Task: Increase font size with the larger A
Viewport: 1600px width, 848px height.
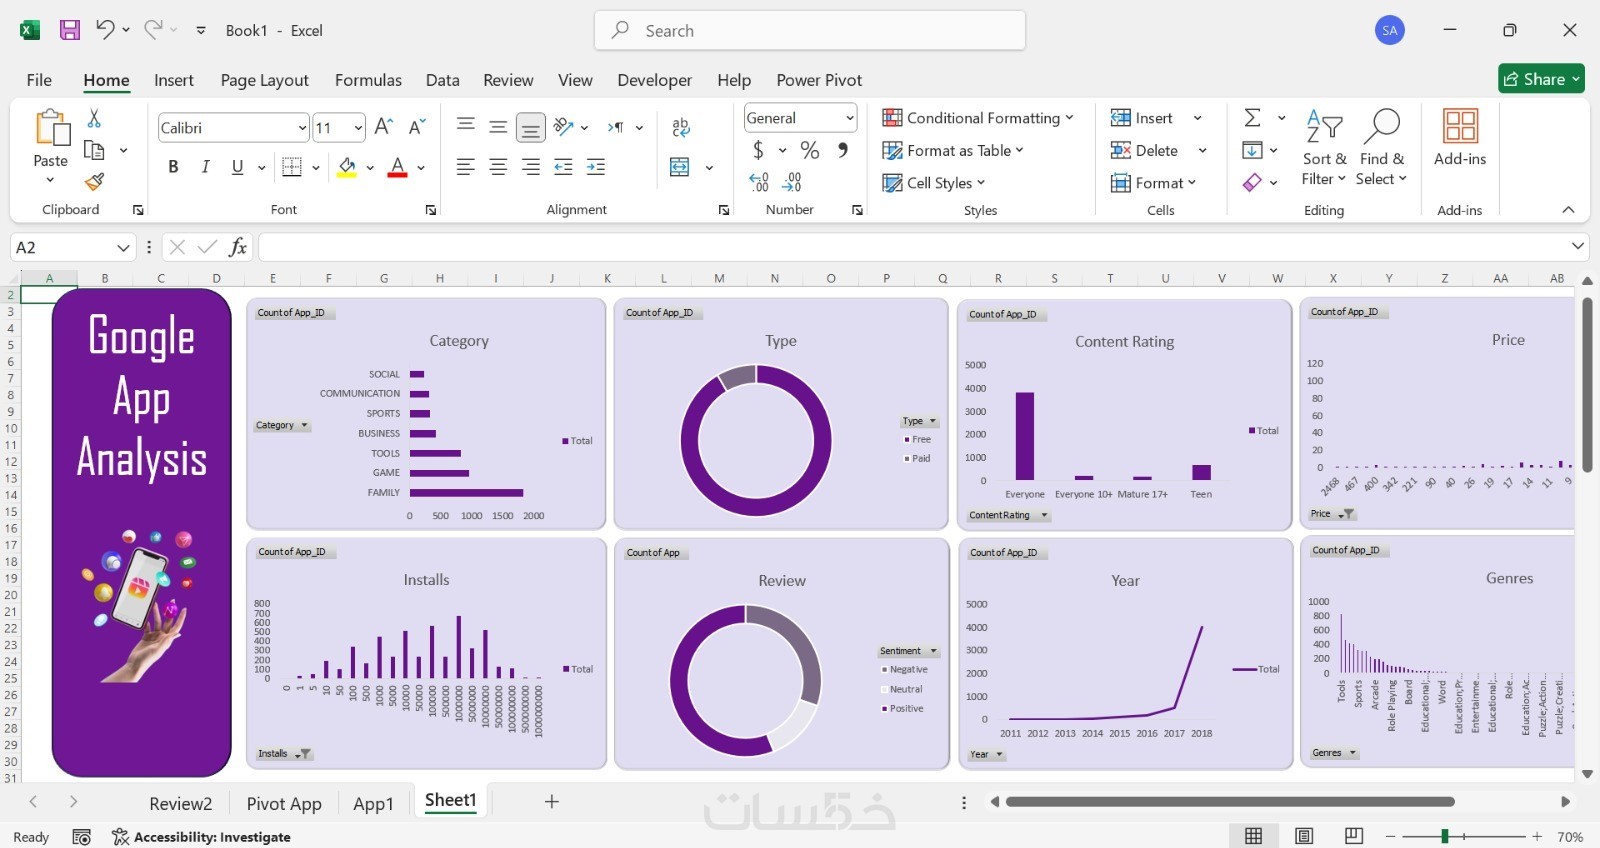Action: 383,127
